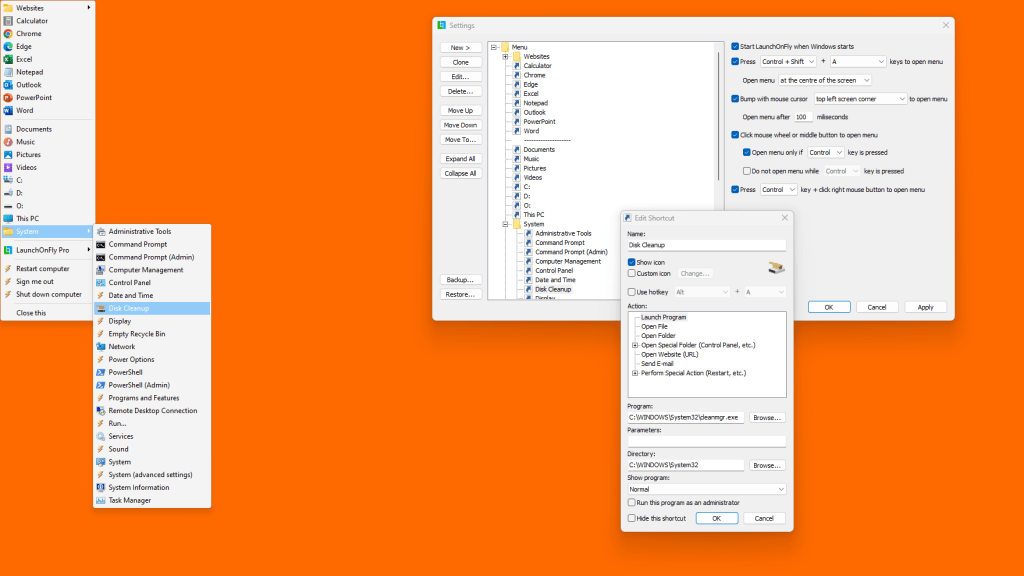Check the Hide this shortcut option
The height and width of the screenshot is (576, 1024).
[x=631, y=518]
